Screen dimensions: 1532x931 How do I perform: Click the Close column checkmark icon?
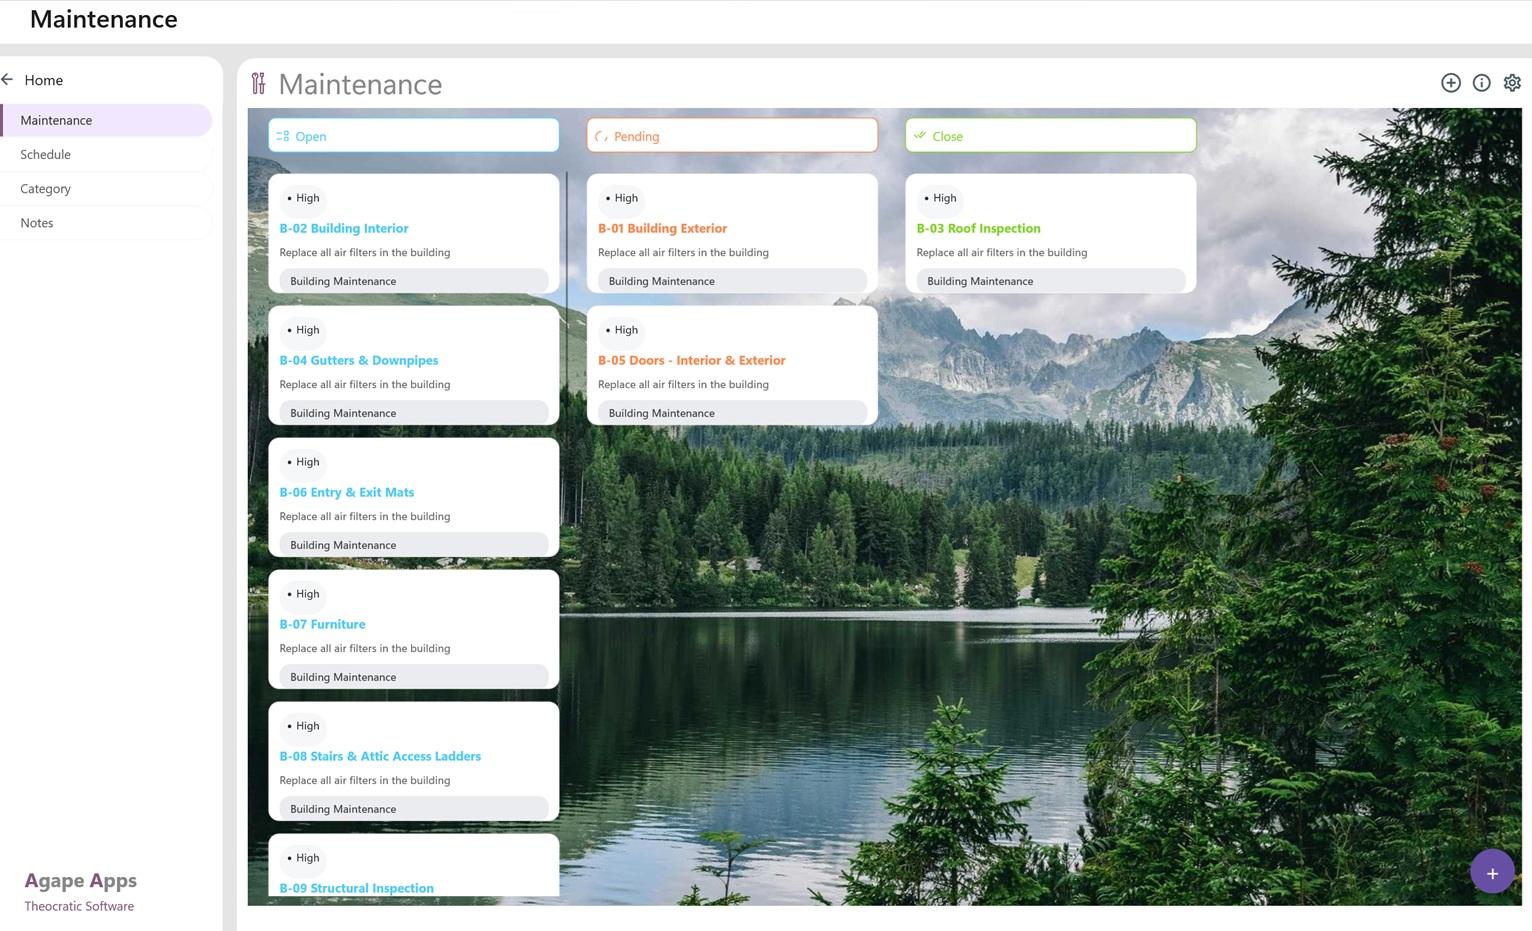[x=919, y=136]
